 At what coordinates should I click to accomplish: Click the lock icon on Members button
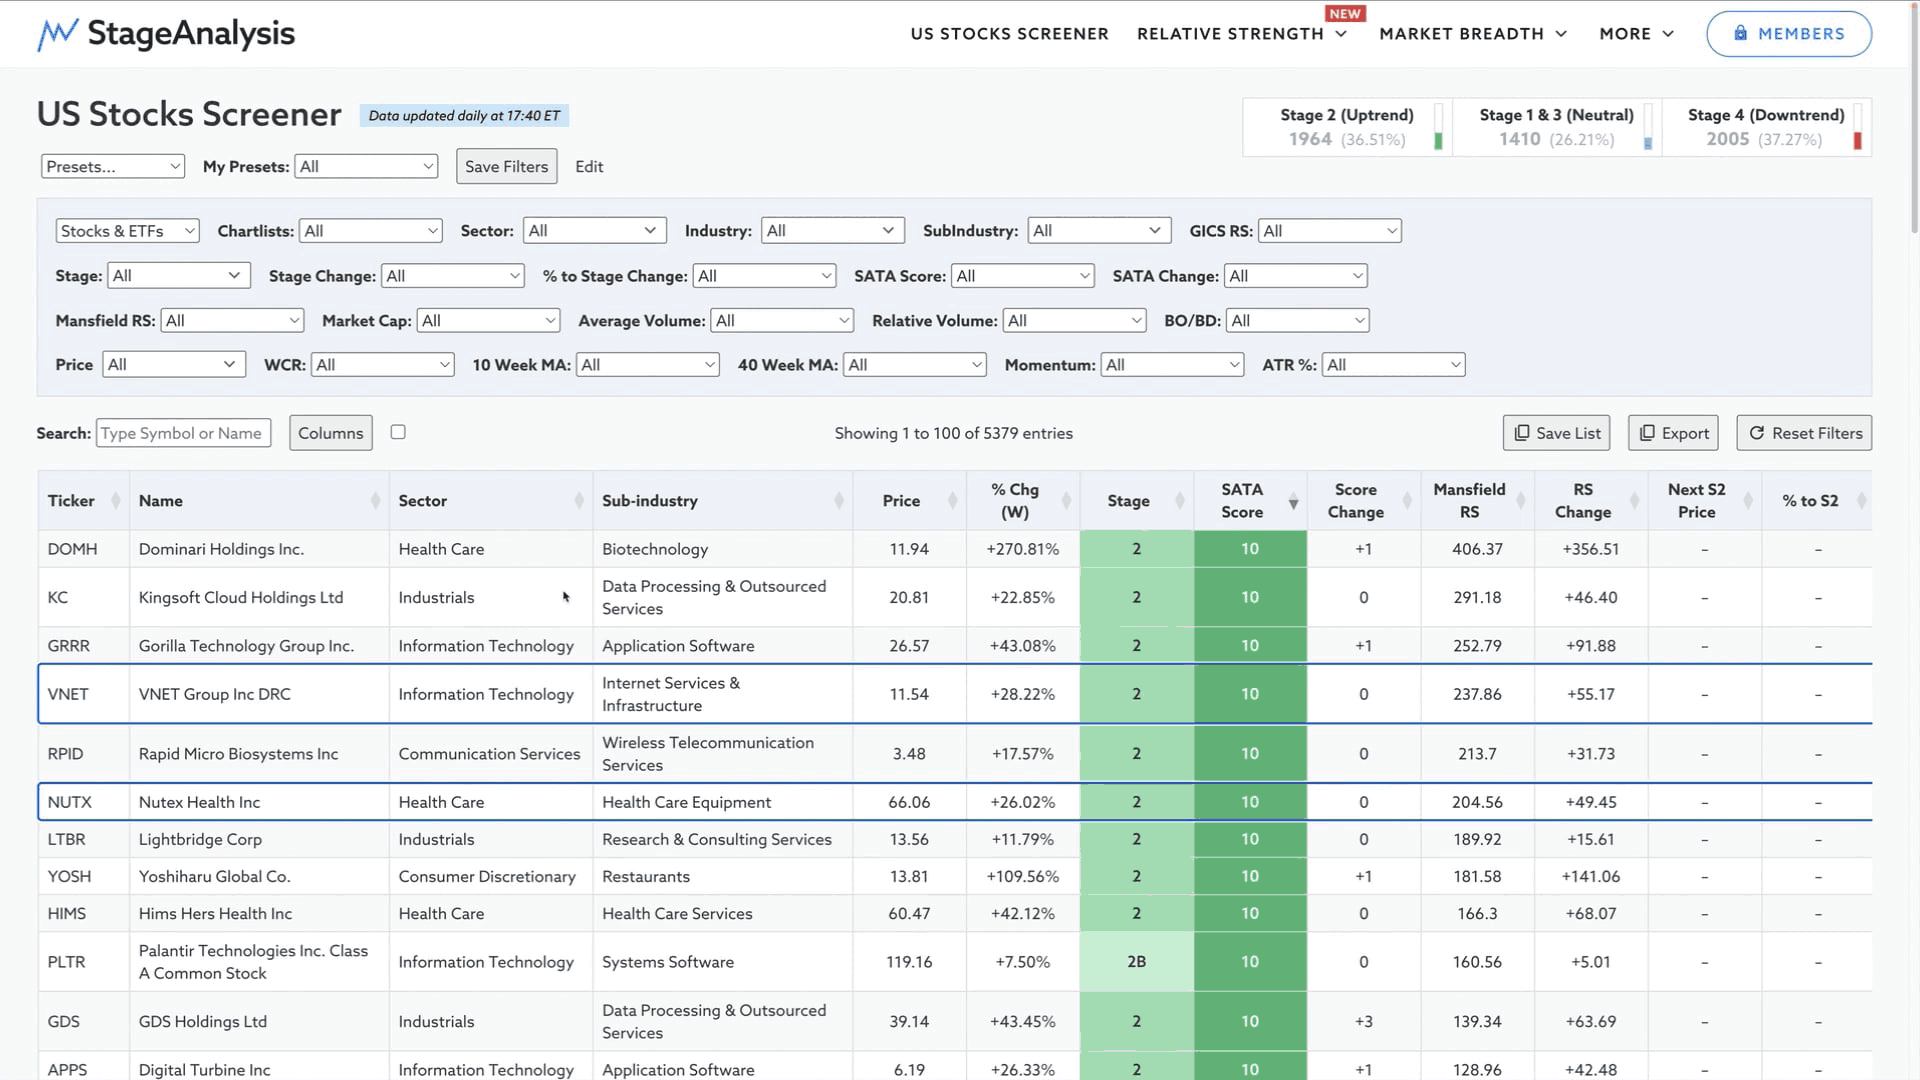point(1740,33)
